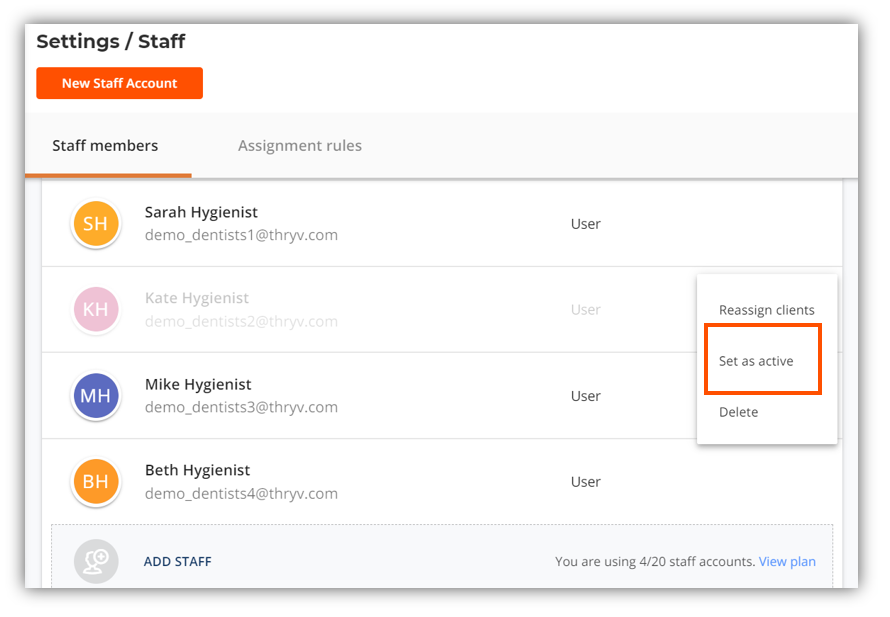Image resolution: width=890 pixels, height=617 pixels.
Task: Click the ADD STAFF label
Action: tap(178, 562)
